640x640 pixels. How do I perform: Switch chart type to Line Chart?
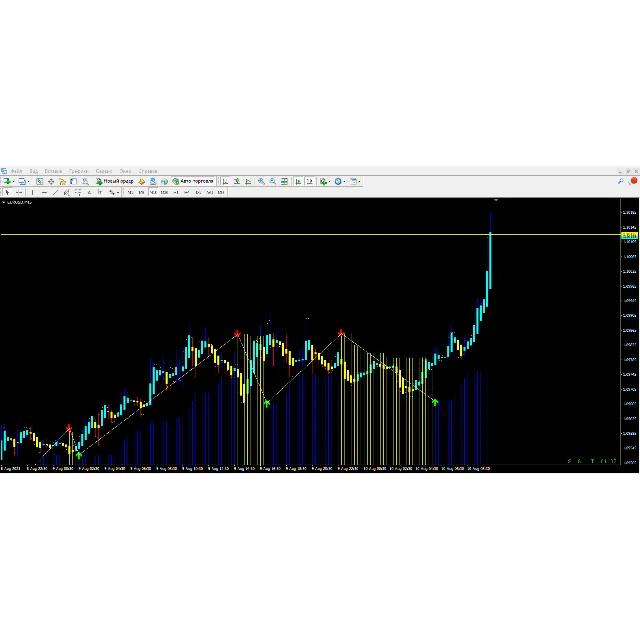coord(248,181)
